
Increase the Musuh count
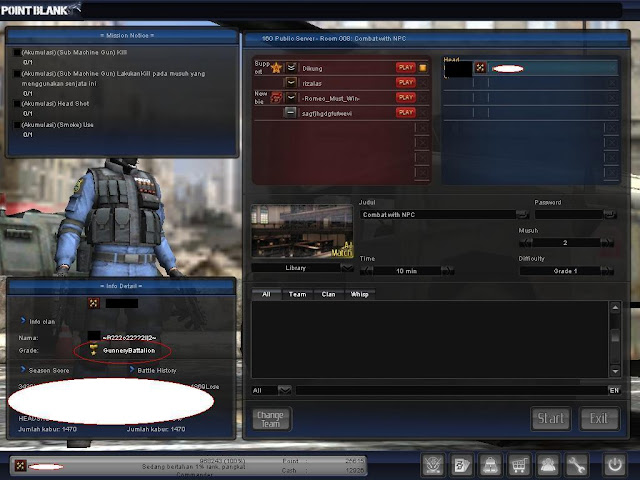point(607,243)
